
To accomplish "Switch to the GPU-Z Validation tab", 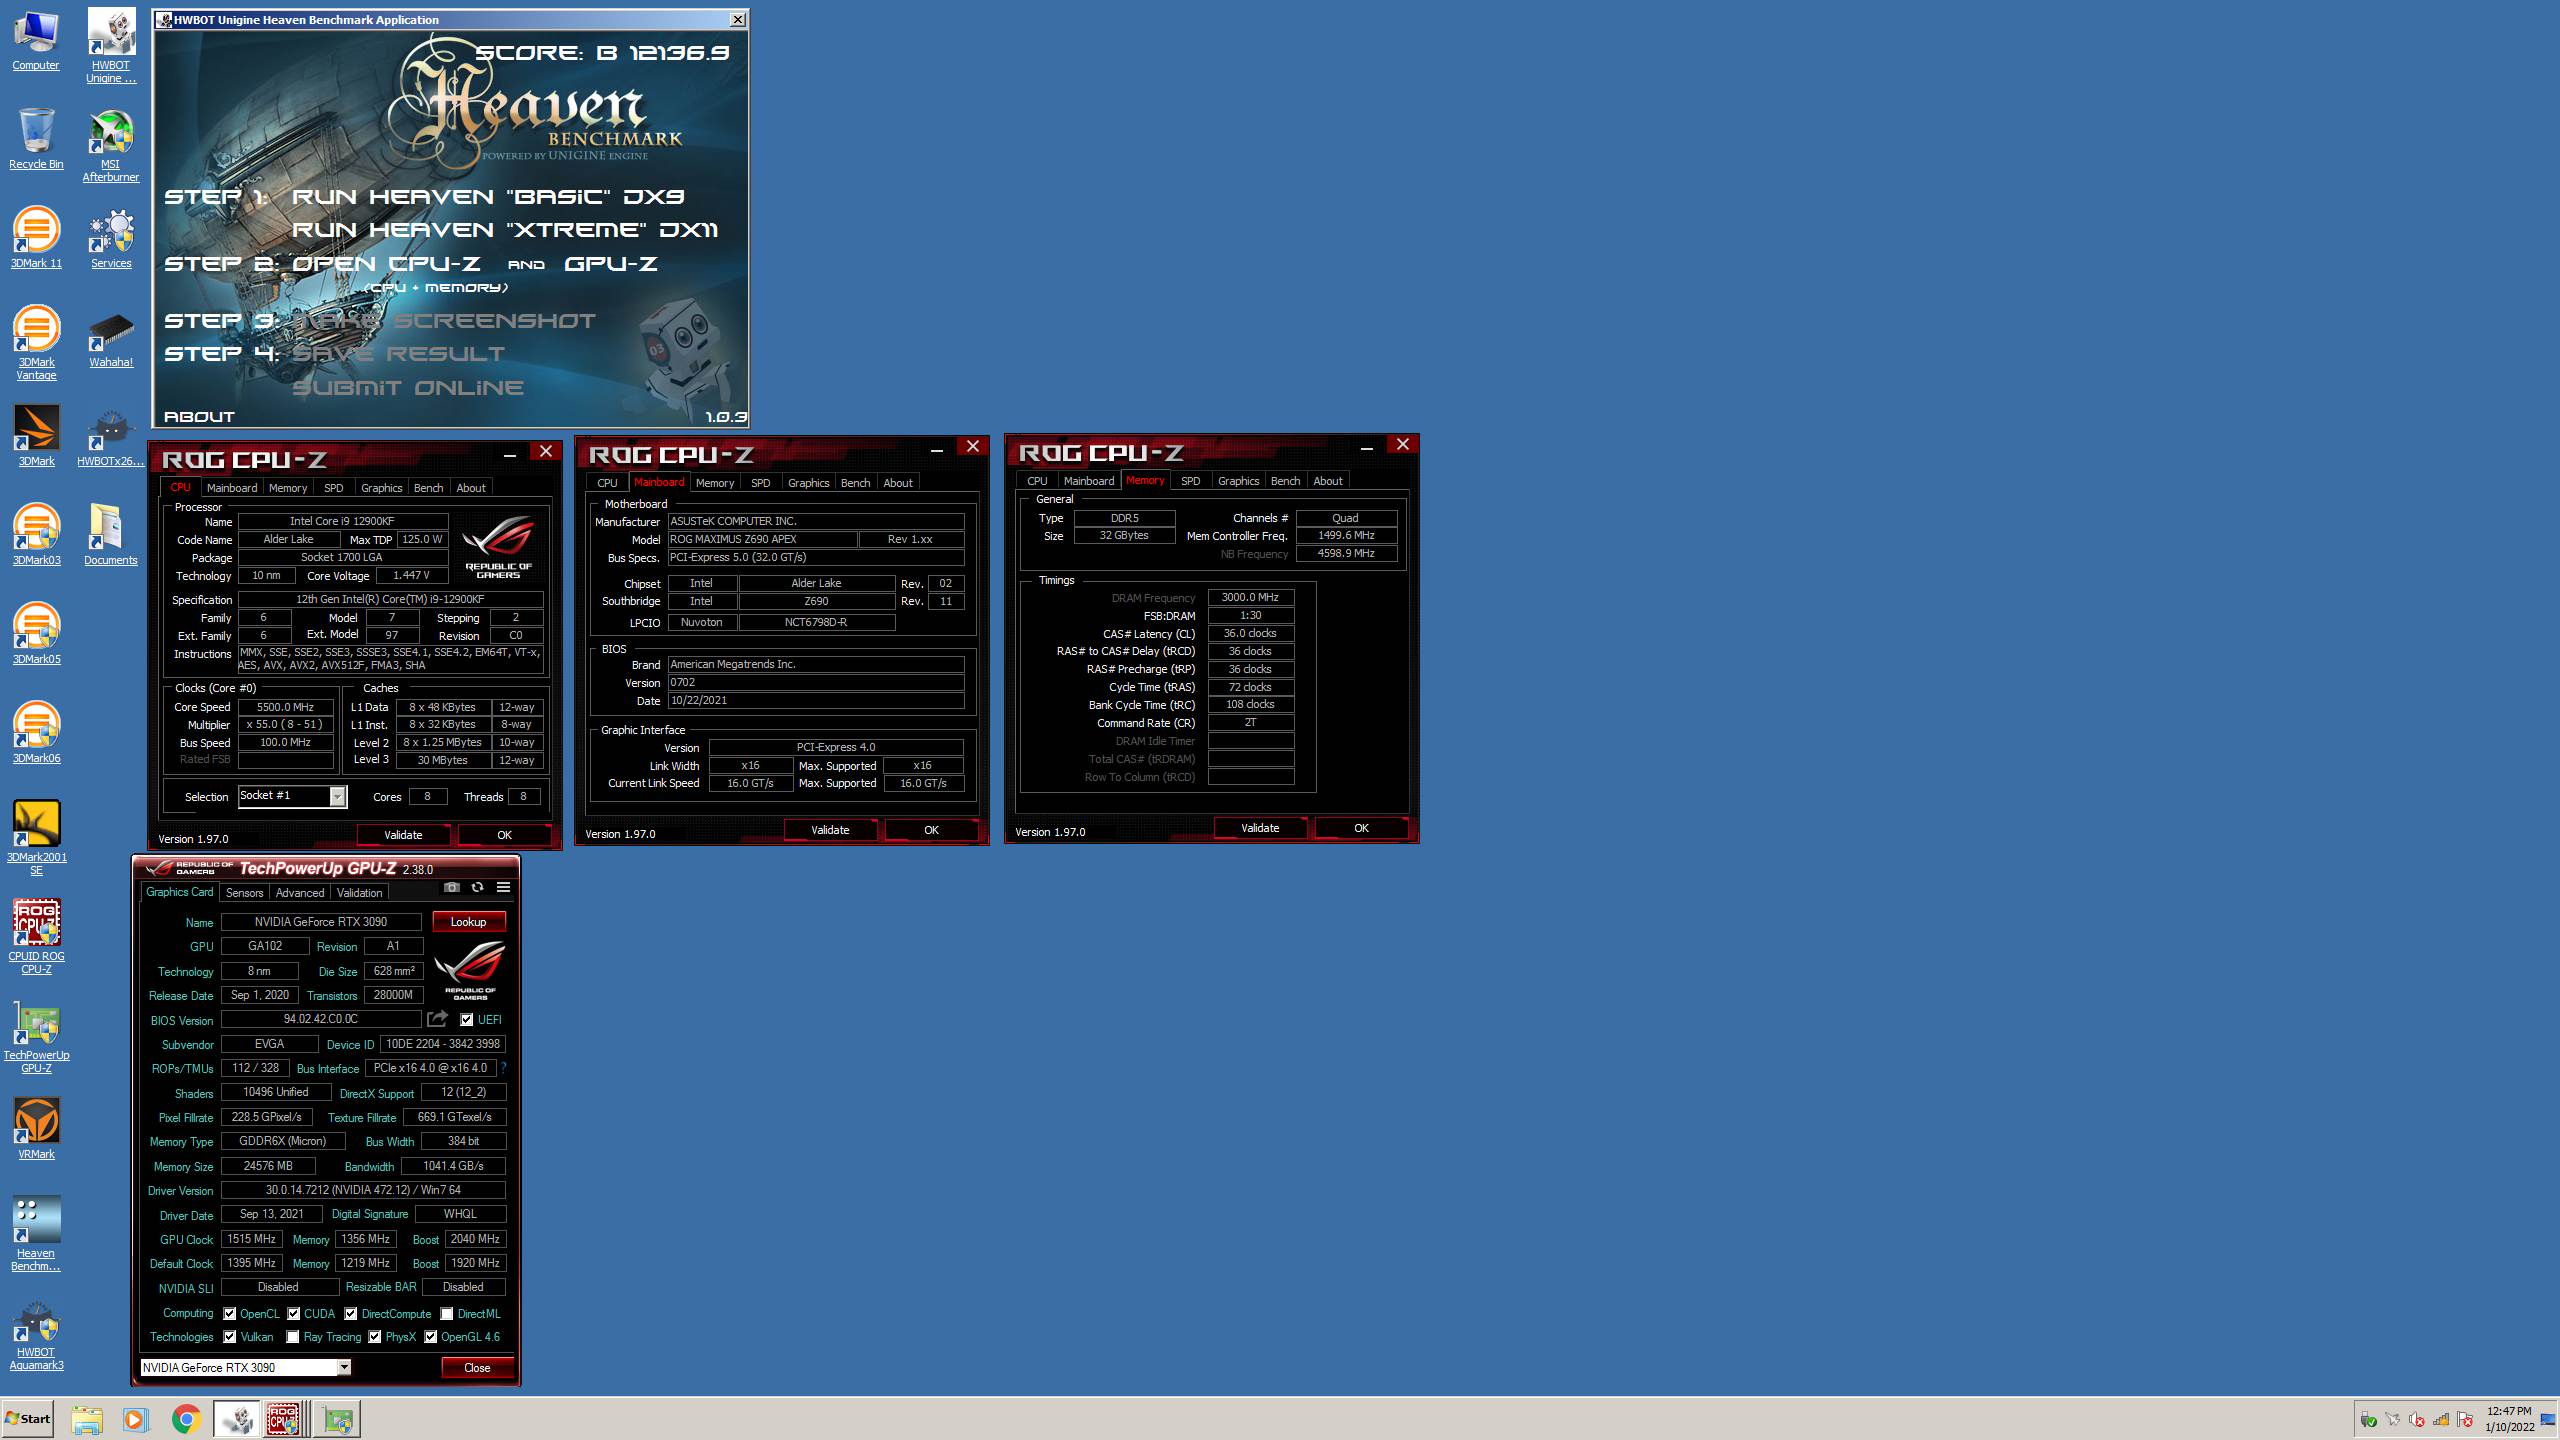I will tap(359, 893).
